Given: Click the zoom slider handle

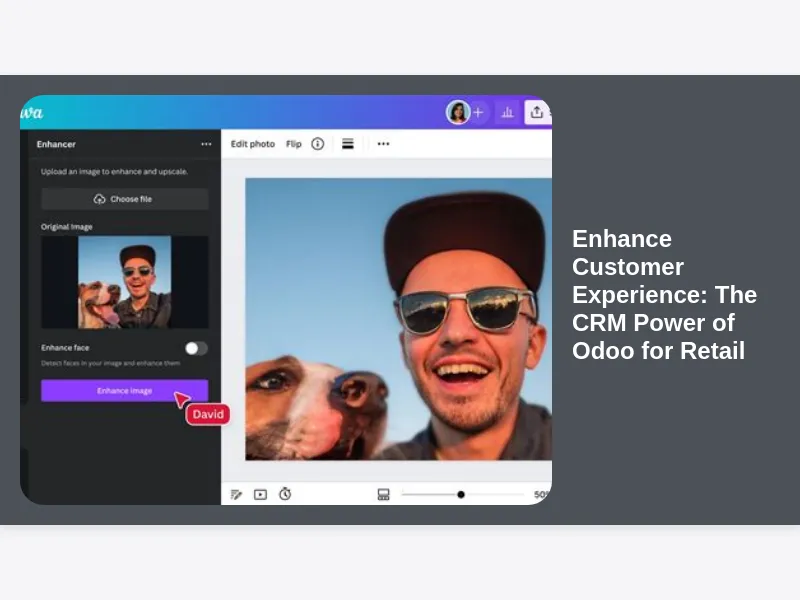Looking at the screenshot, I should pos(461,494).
